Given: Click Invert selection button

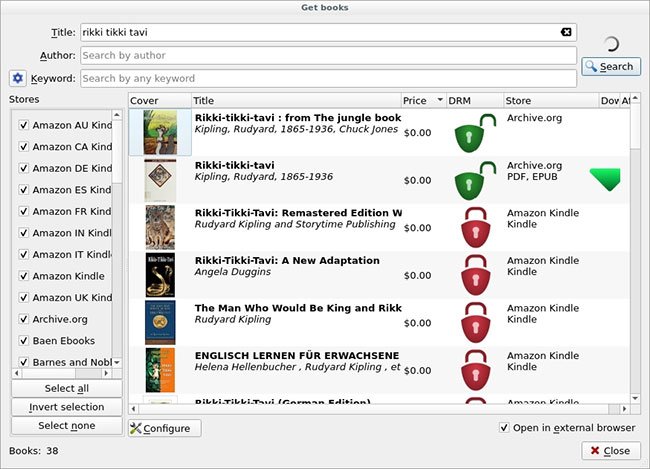Looking at the screenshot, I should pos(67,407).
